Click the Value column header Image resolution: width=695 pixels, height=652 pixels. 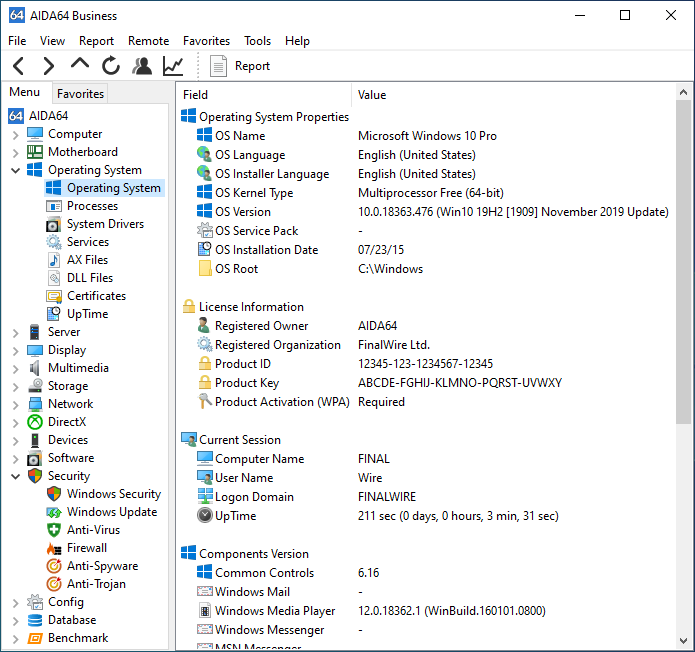pyautogui.click(x=372, y=95)
